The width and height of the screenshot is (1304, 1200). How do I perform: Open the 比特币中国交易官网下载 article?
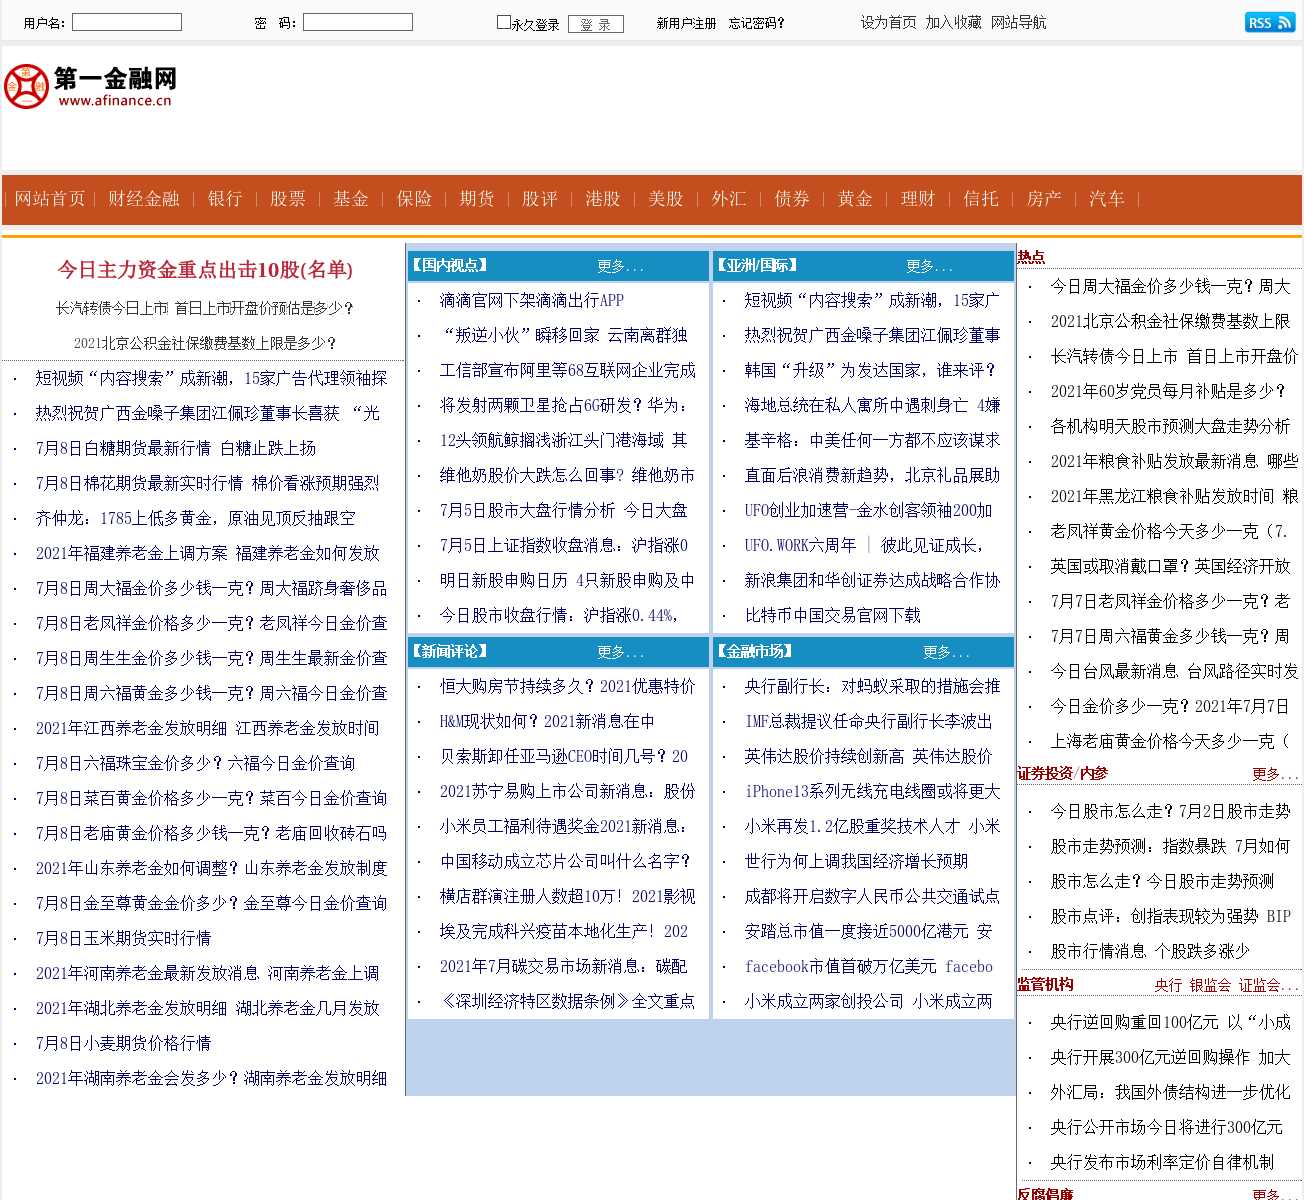point(832,615)
